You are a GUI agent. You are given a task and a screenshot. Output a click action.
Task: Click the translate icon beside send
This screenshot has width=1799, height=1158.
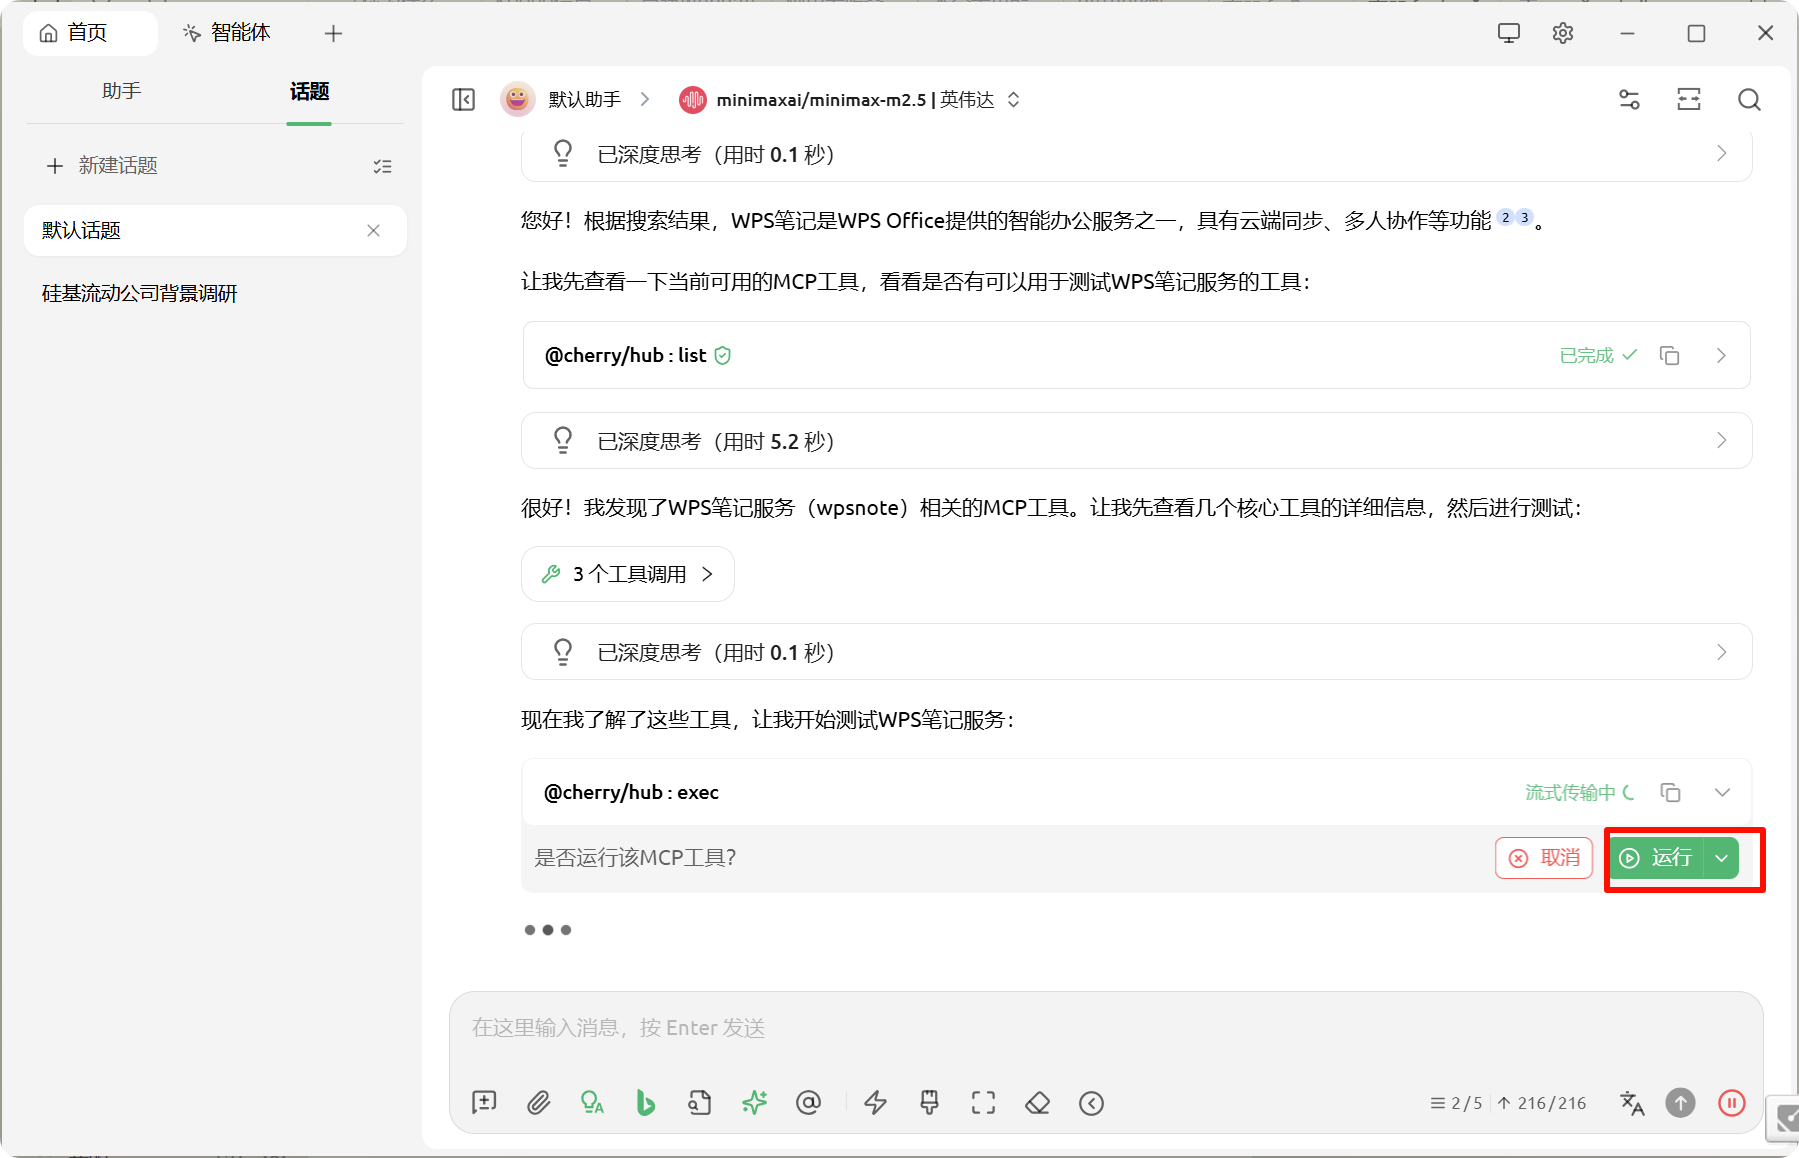(x=1632, y=1102)
